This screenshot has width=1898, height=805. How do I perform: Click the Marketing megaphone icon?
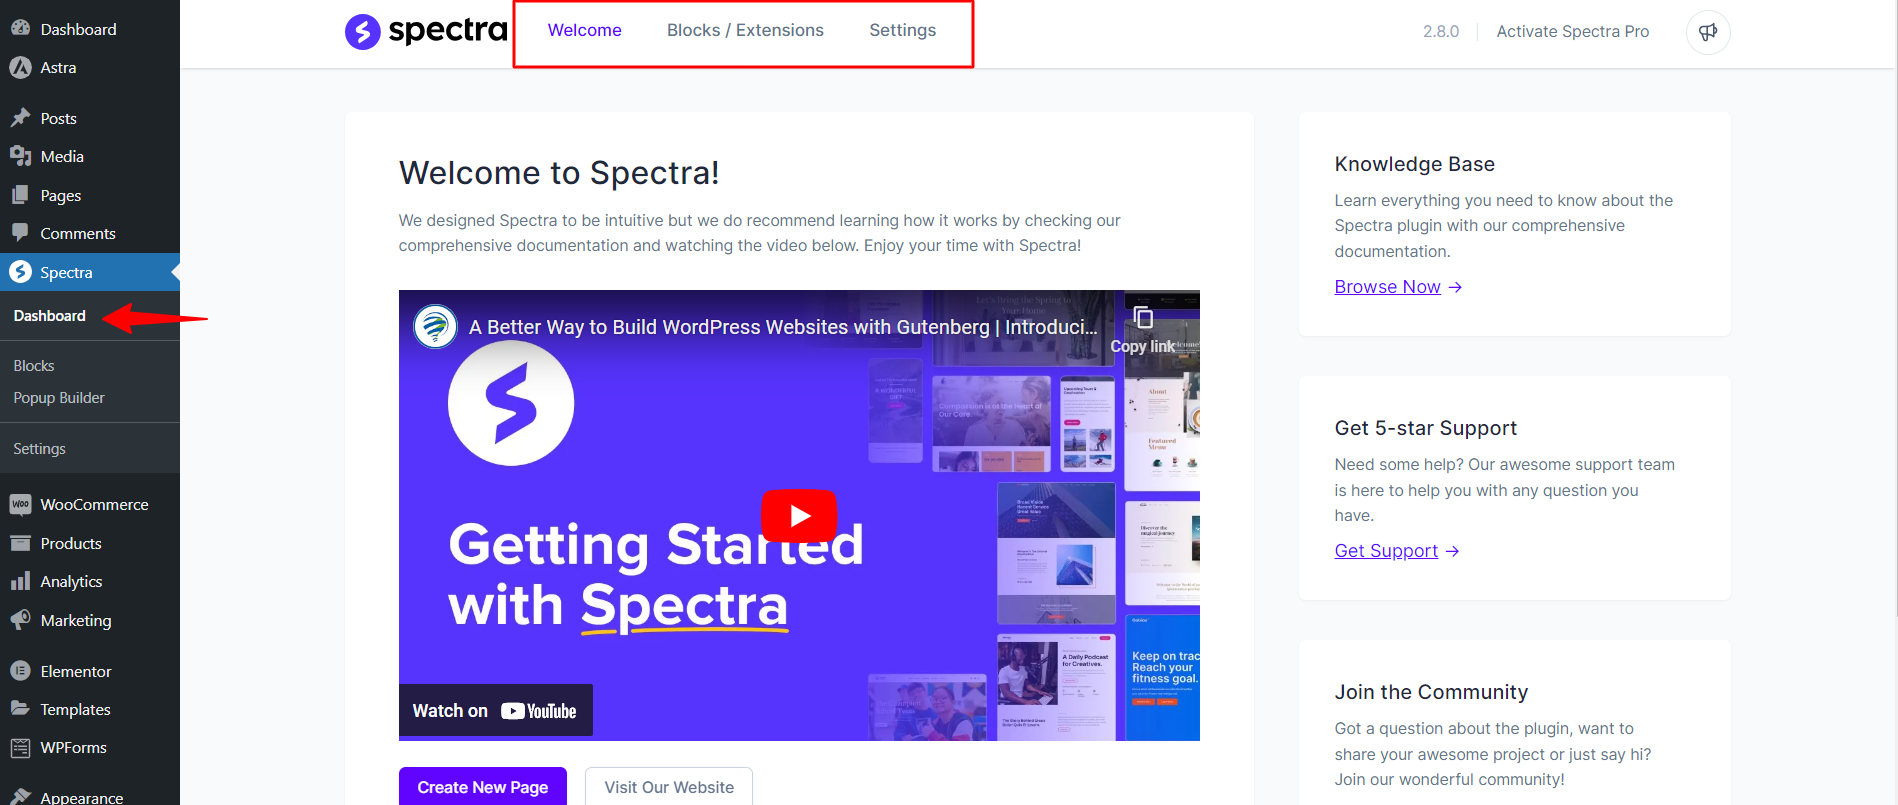20,620
